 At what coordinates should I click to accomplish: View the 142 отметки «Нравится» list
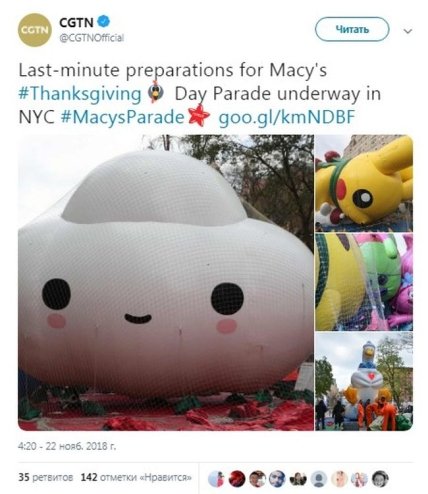pyautogui.click(x=136, y=477)
